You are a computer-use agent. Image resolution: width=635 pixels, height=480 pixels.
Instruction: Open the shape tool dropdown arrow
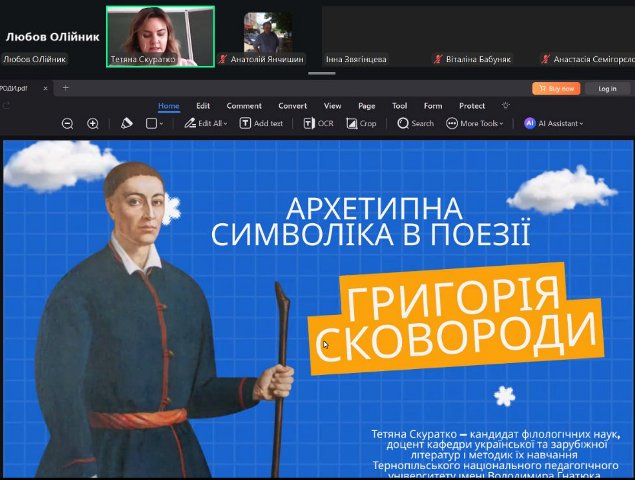pyautogui.click(x=161, y=124)
